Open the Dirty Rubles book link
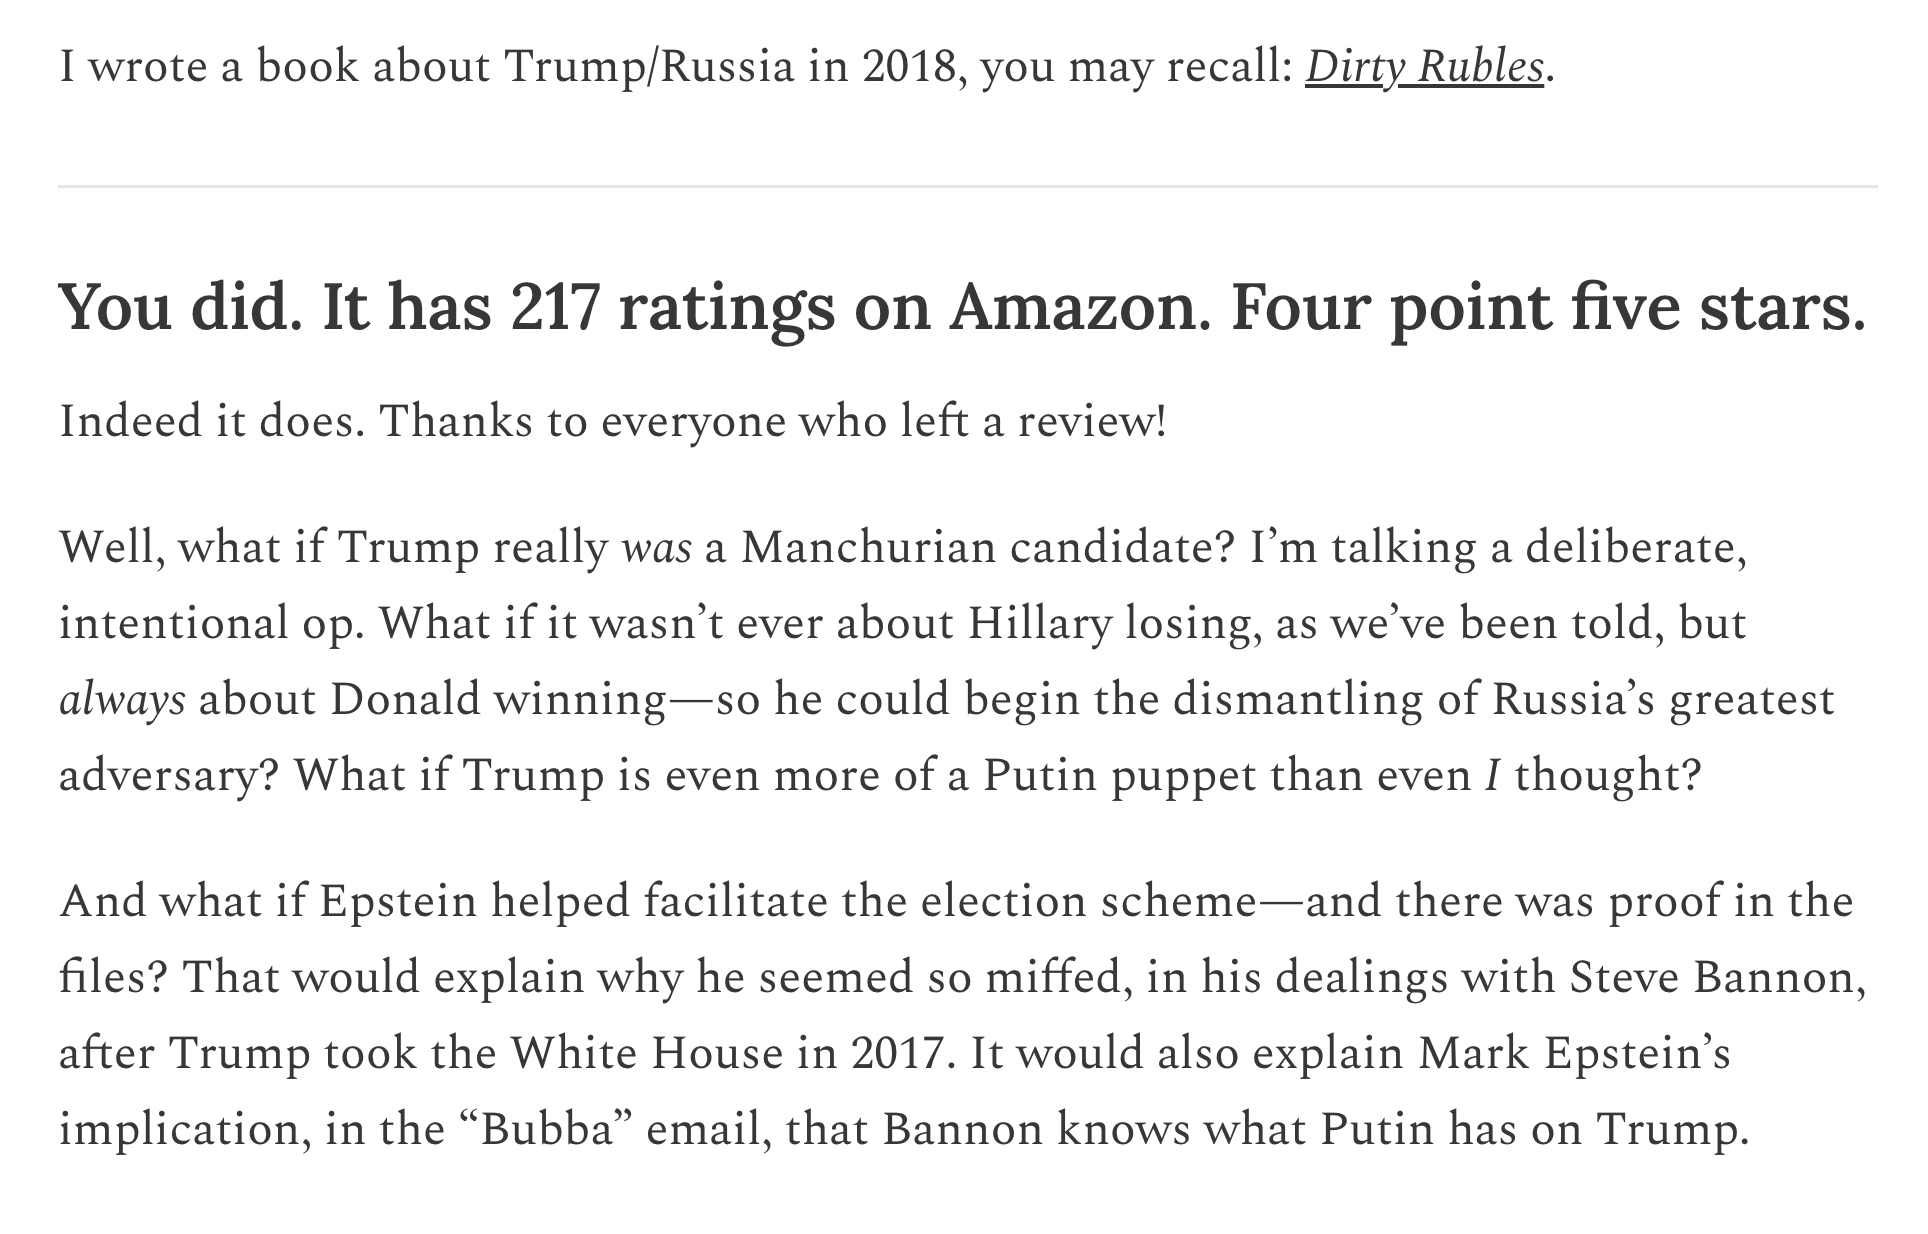Viewport: 1928px width, 1234px height. pos(1424,67)
